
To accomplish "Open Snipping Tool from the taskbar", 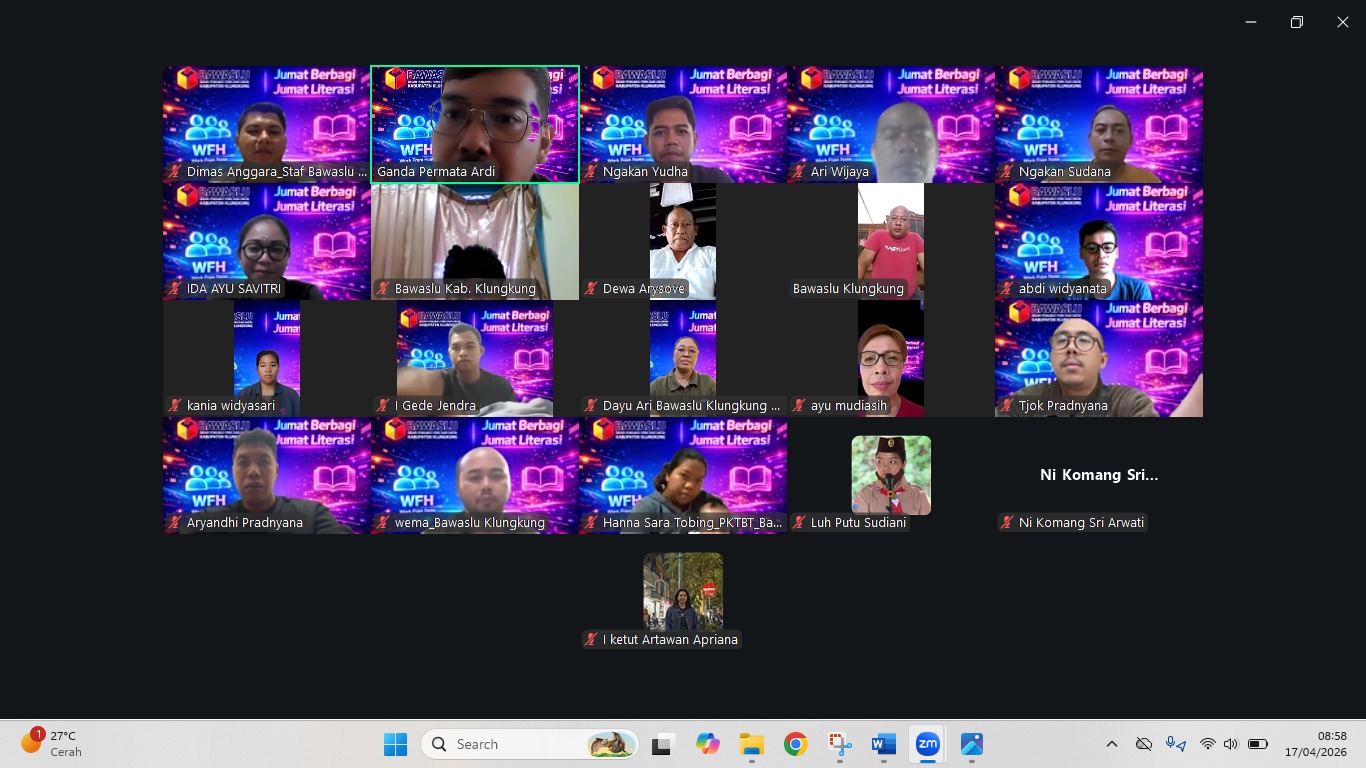I will (839, 744).
